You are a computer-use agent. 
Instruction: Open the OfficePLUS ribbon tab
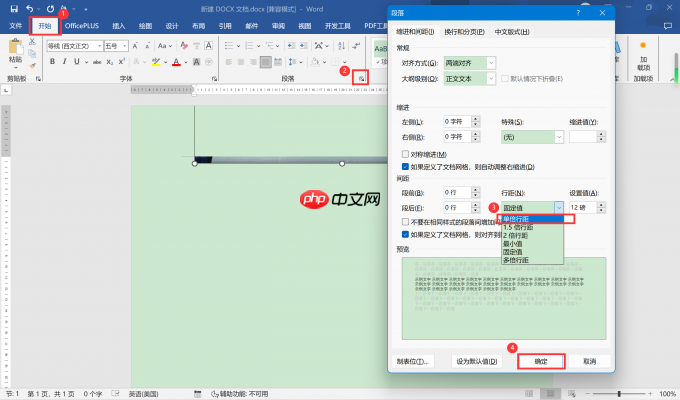pyautogui.click(x=82, y=26)
